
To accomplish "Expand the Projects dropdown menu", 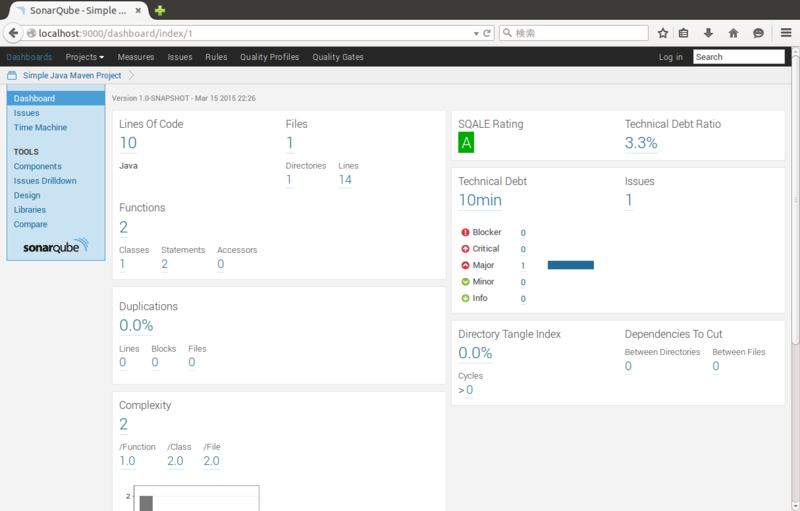I will 85,57.
